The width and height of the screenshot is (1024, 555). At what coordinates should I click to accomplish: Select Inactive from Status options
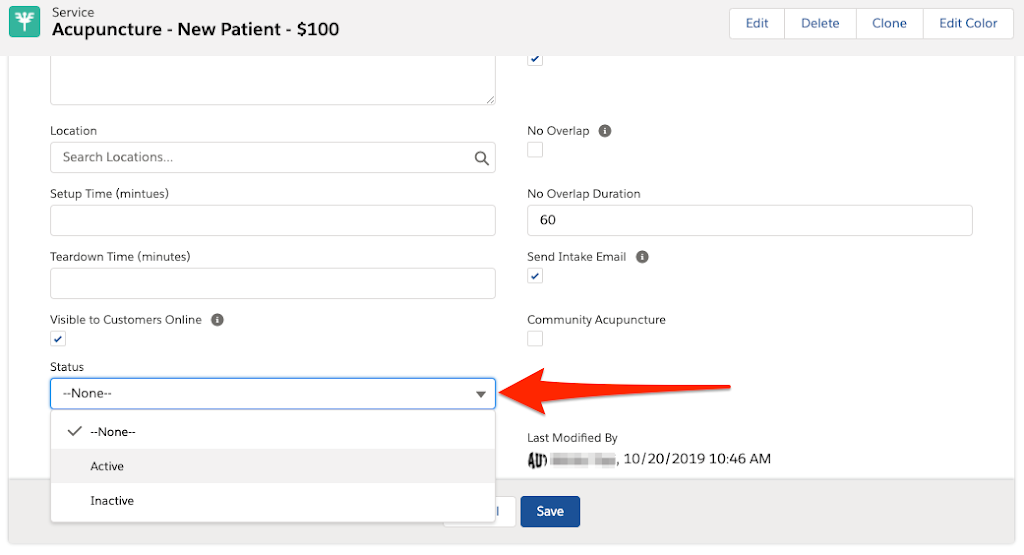112,501
